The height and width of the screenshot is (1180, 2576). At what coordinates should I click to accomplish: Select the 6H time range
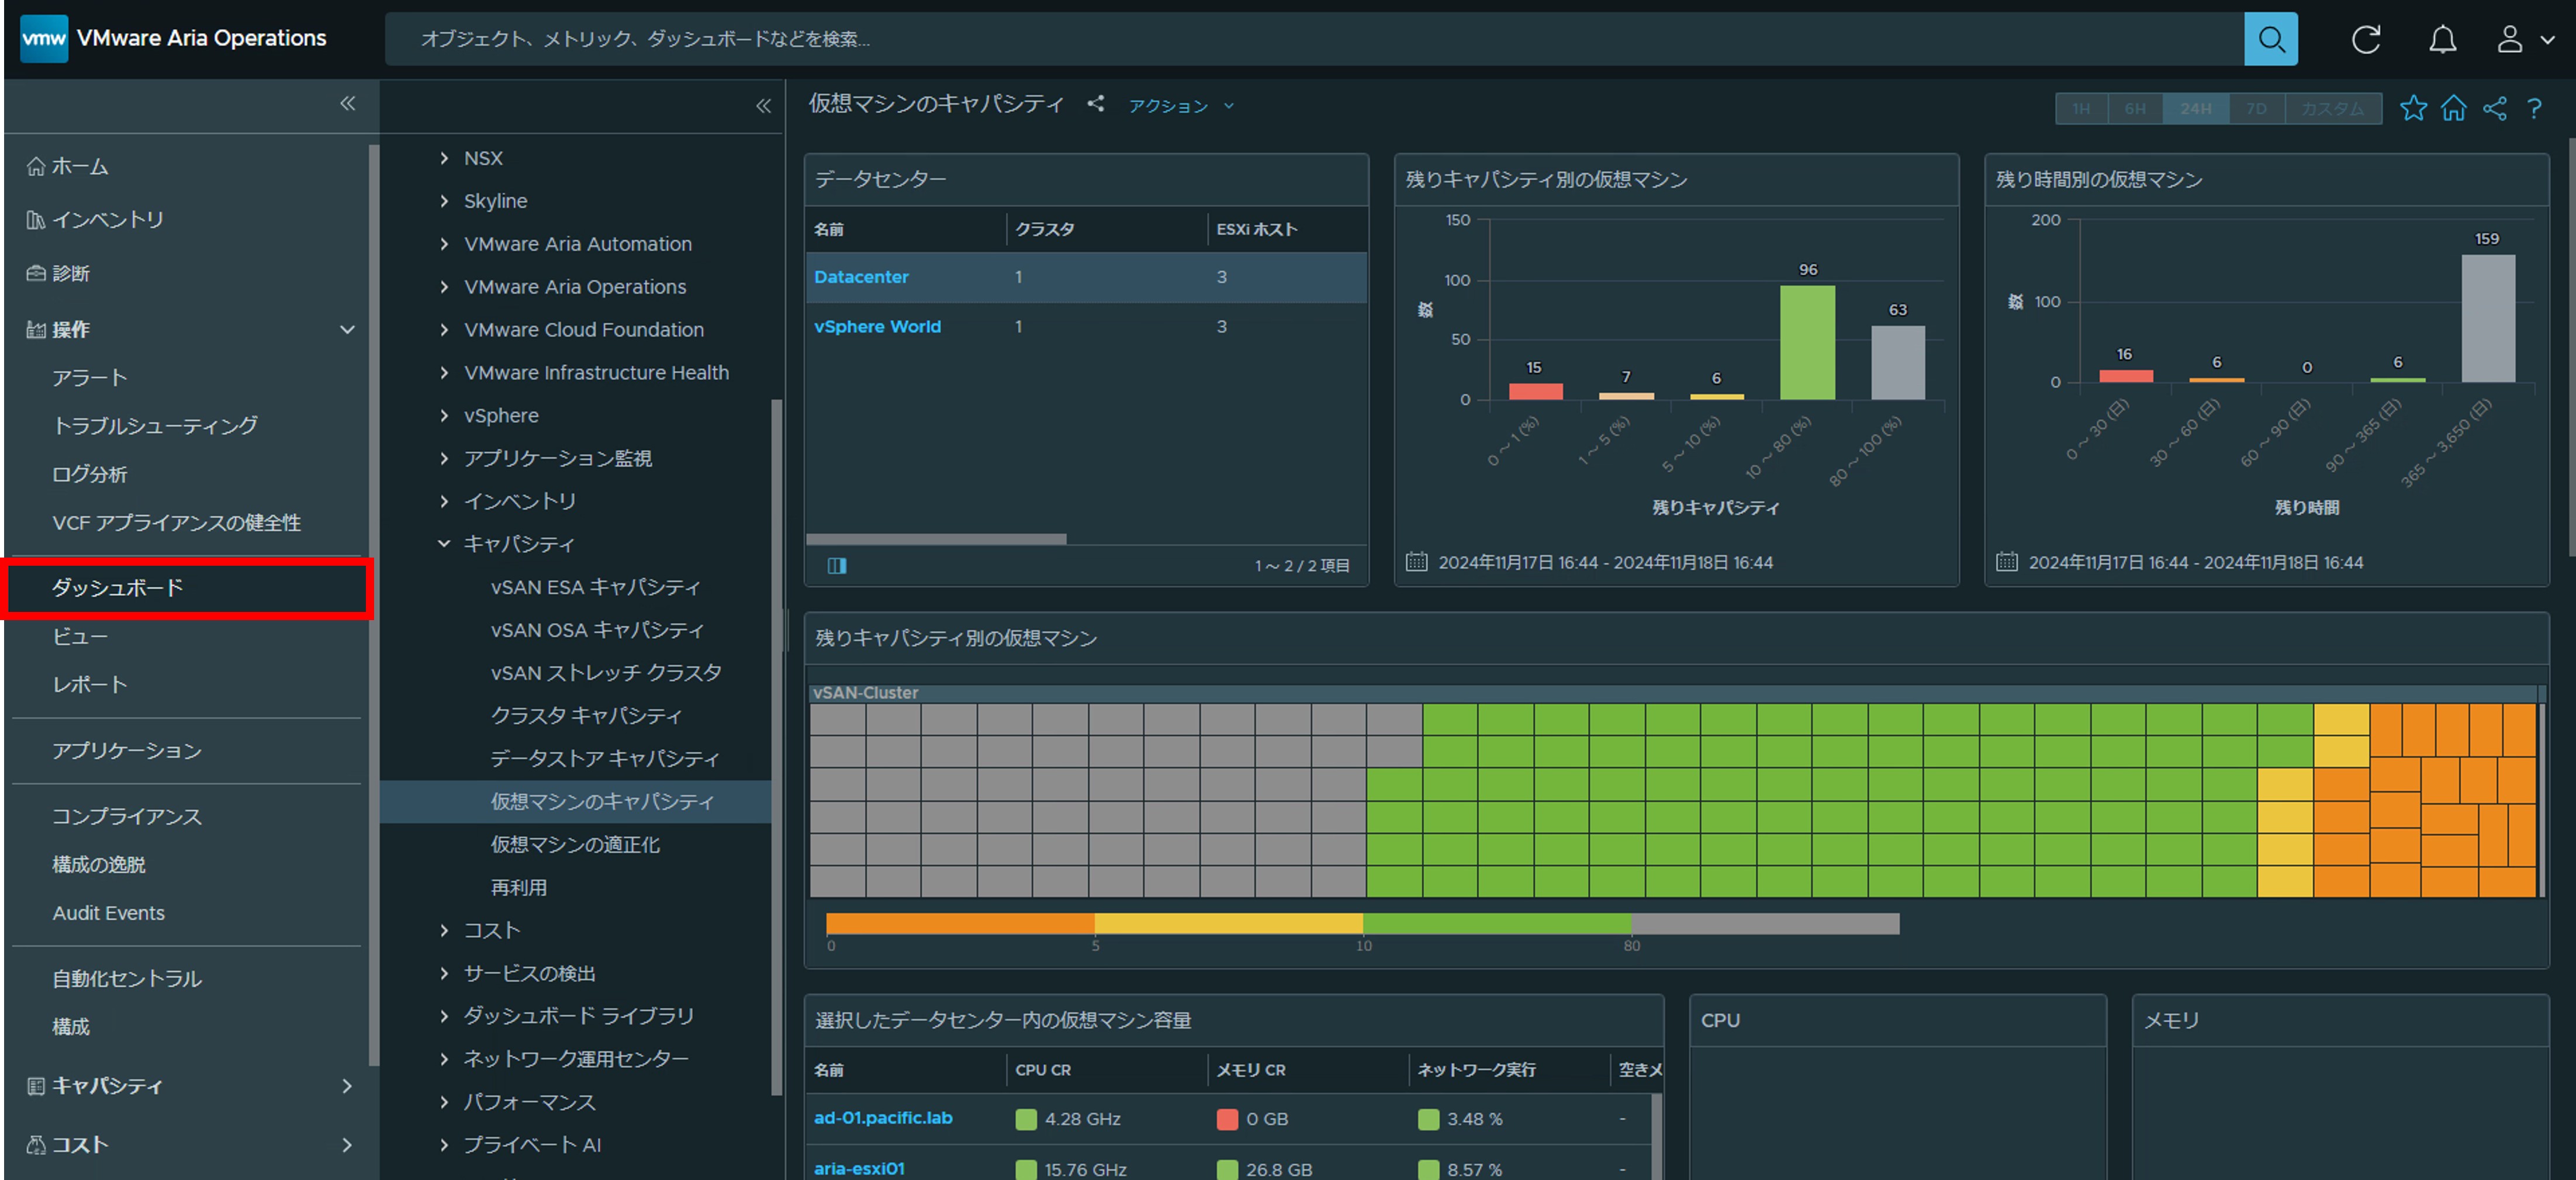pyautogui.click(x=2135, y=108)
